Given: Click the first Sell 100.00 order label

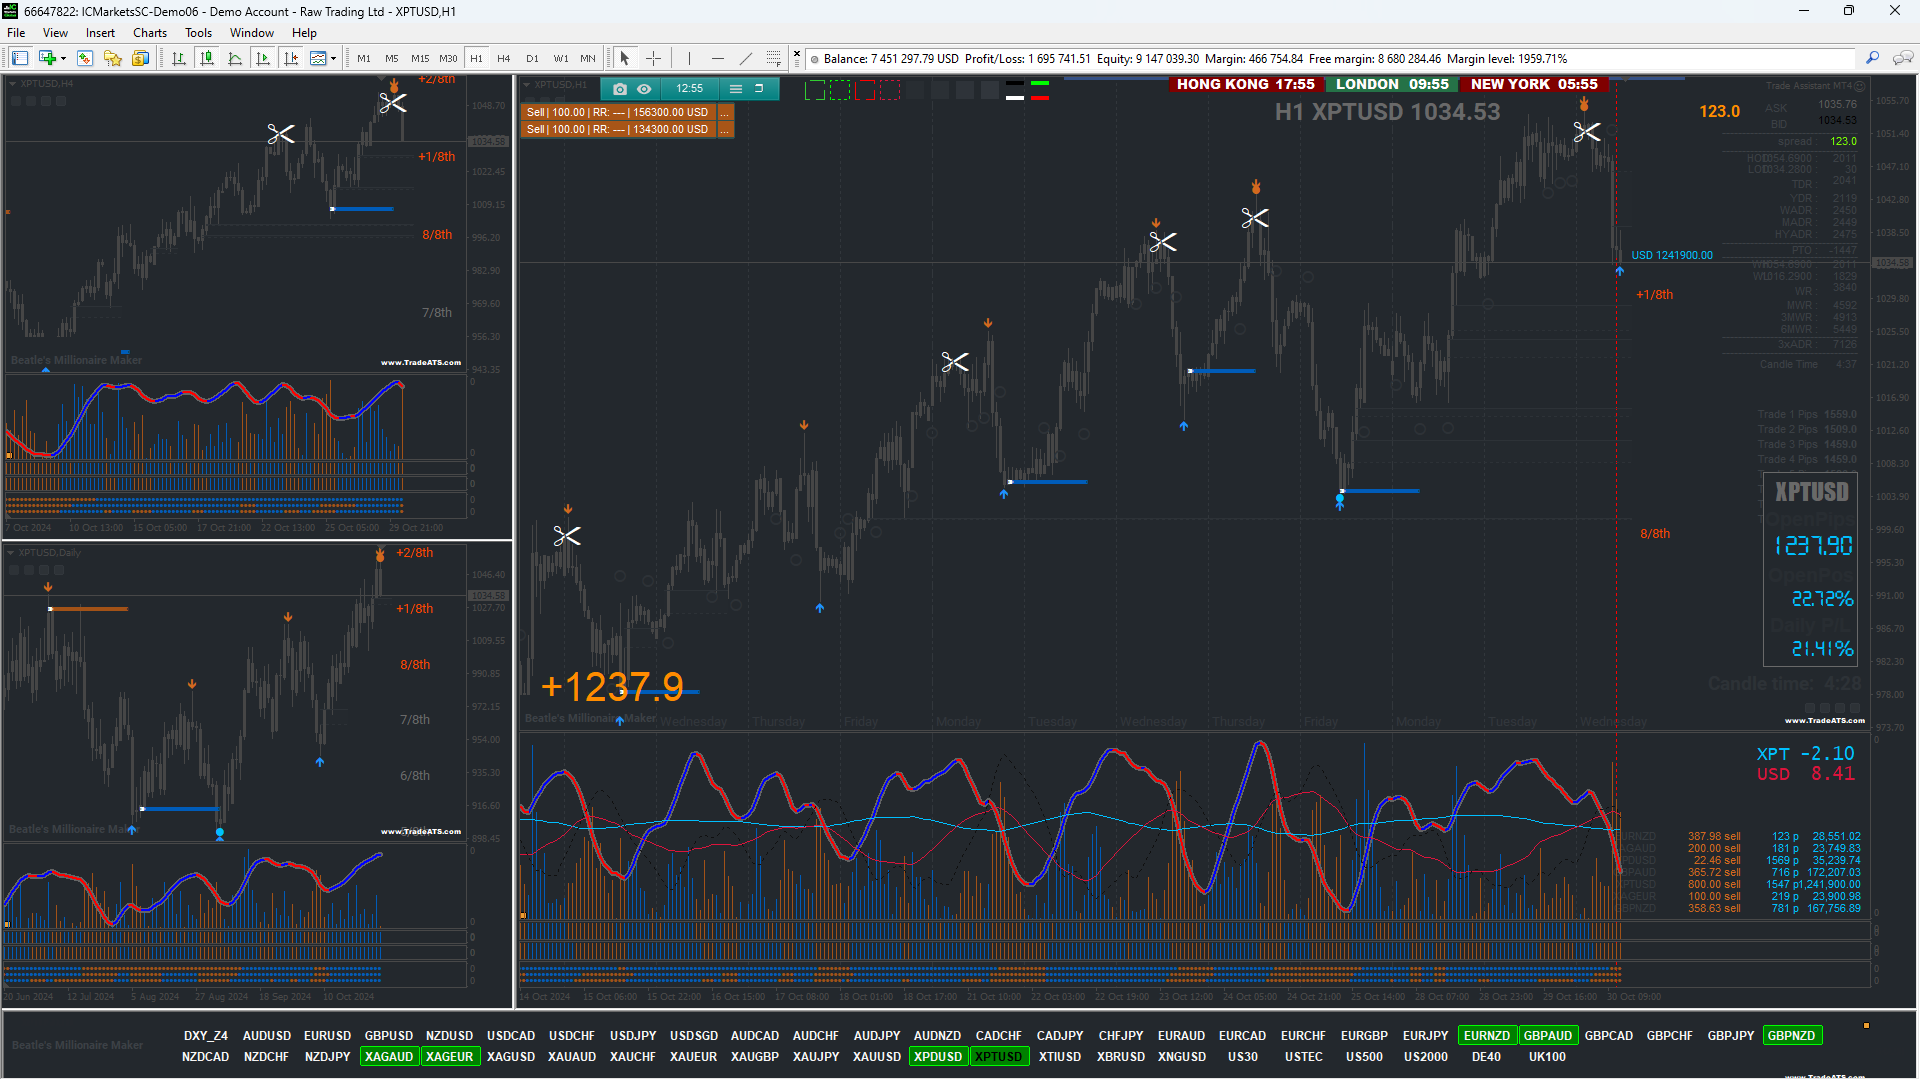Looking at the screenshot, I should point(617,112).
